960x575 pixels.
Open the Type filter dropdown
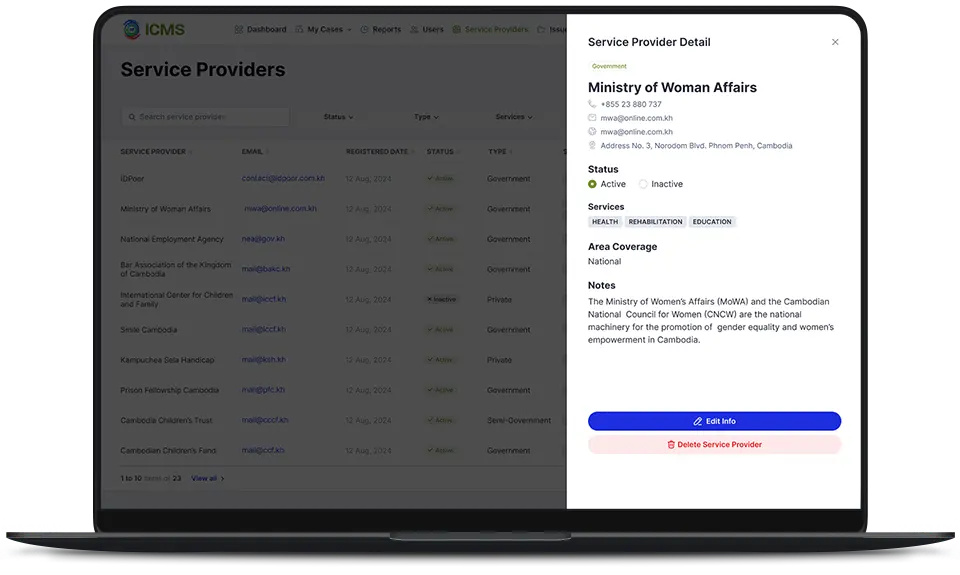426,117
